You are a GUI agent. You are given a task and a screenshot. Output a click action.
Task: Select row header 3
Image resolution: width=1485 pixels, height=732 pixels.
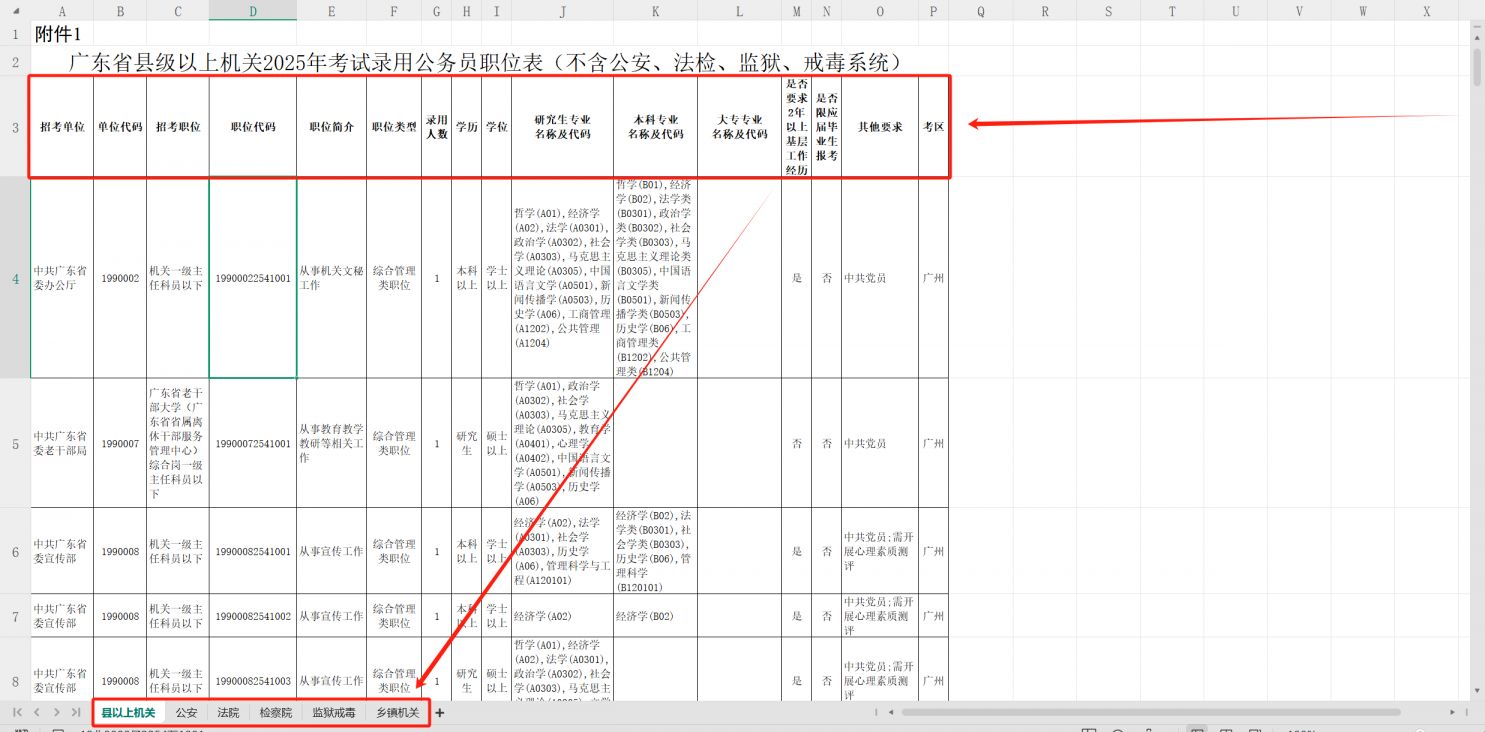(15, 128)
